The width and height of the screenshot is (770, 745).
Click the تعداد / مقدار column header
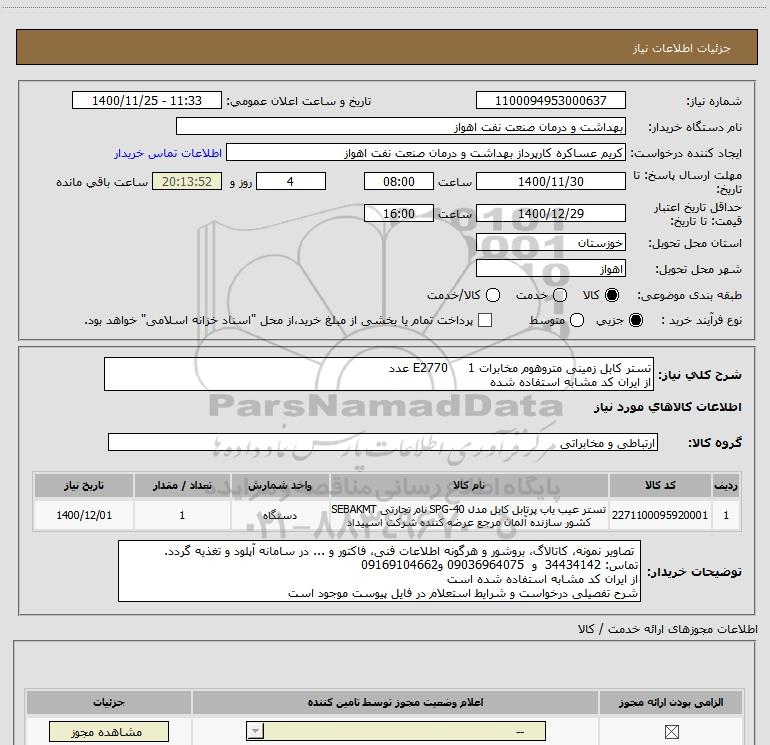[182, 485]
